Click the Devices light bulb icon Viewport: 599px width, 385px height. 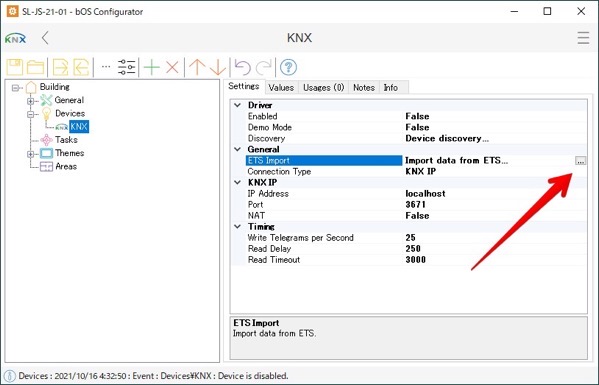pyautogui.click(x=46, y=113)
